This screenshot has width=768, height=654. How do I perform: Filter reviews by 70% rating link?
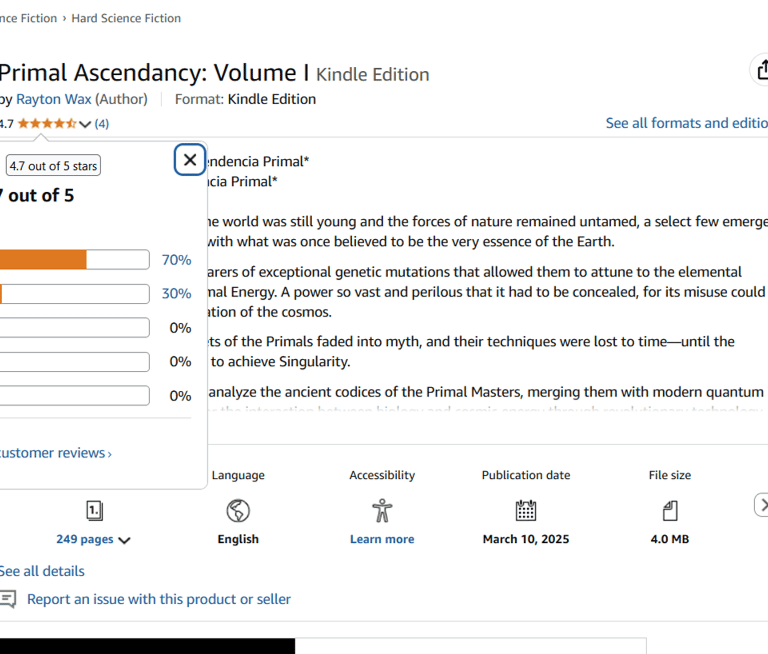tap(176, 260)
